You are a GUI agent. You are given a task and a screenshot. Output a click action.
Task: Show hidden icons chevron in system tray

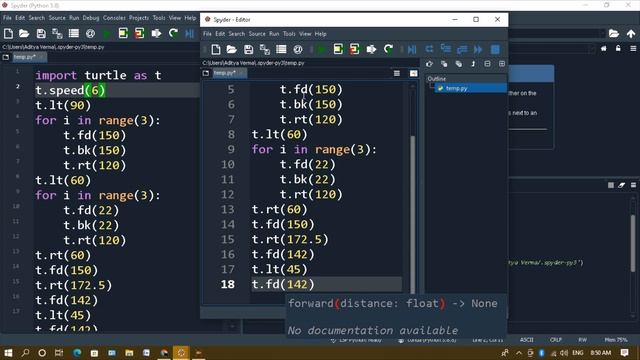coord(519,353)
